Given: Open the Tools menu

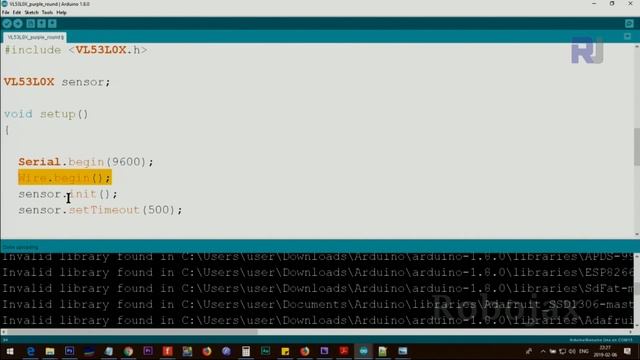Looking at the screenshot, I should click(47, 13).
